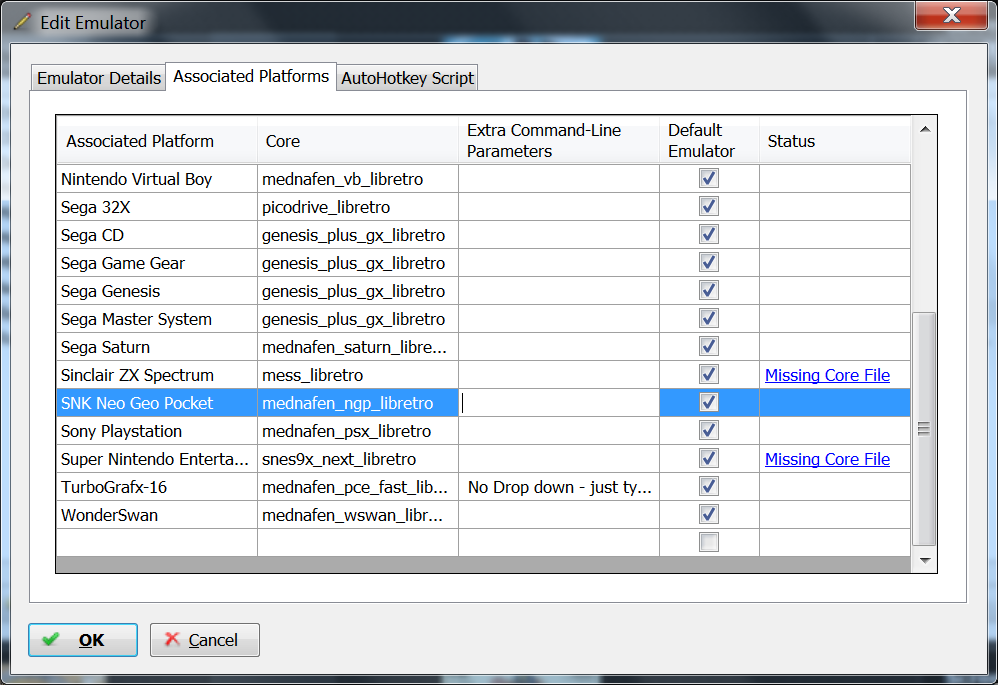
Task: Open the AutoHotkey Script tab
Action: [407, 78]
